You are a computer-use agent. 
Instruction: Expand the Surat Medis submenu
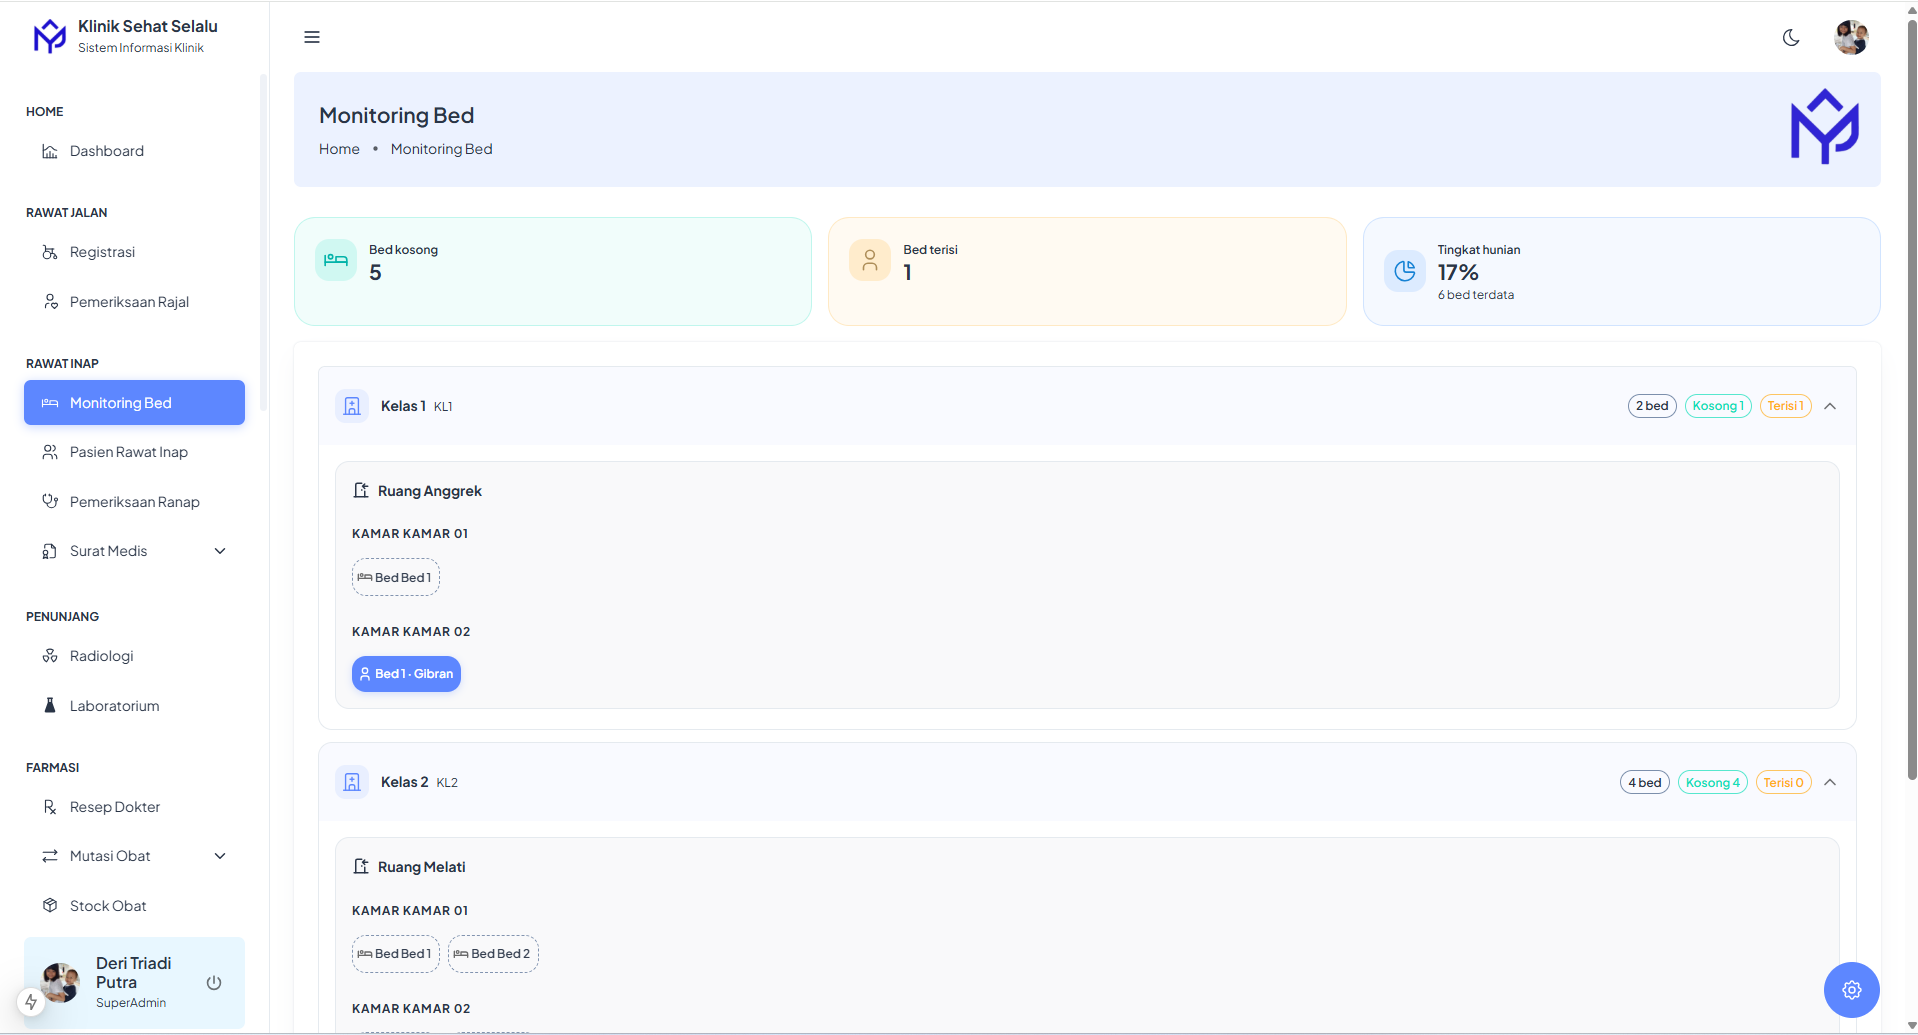tap(134, 551)
